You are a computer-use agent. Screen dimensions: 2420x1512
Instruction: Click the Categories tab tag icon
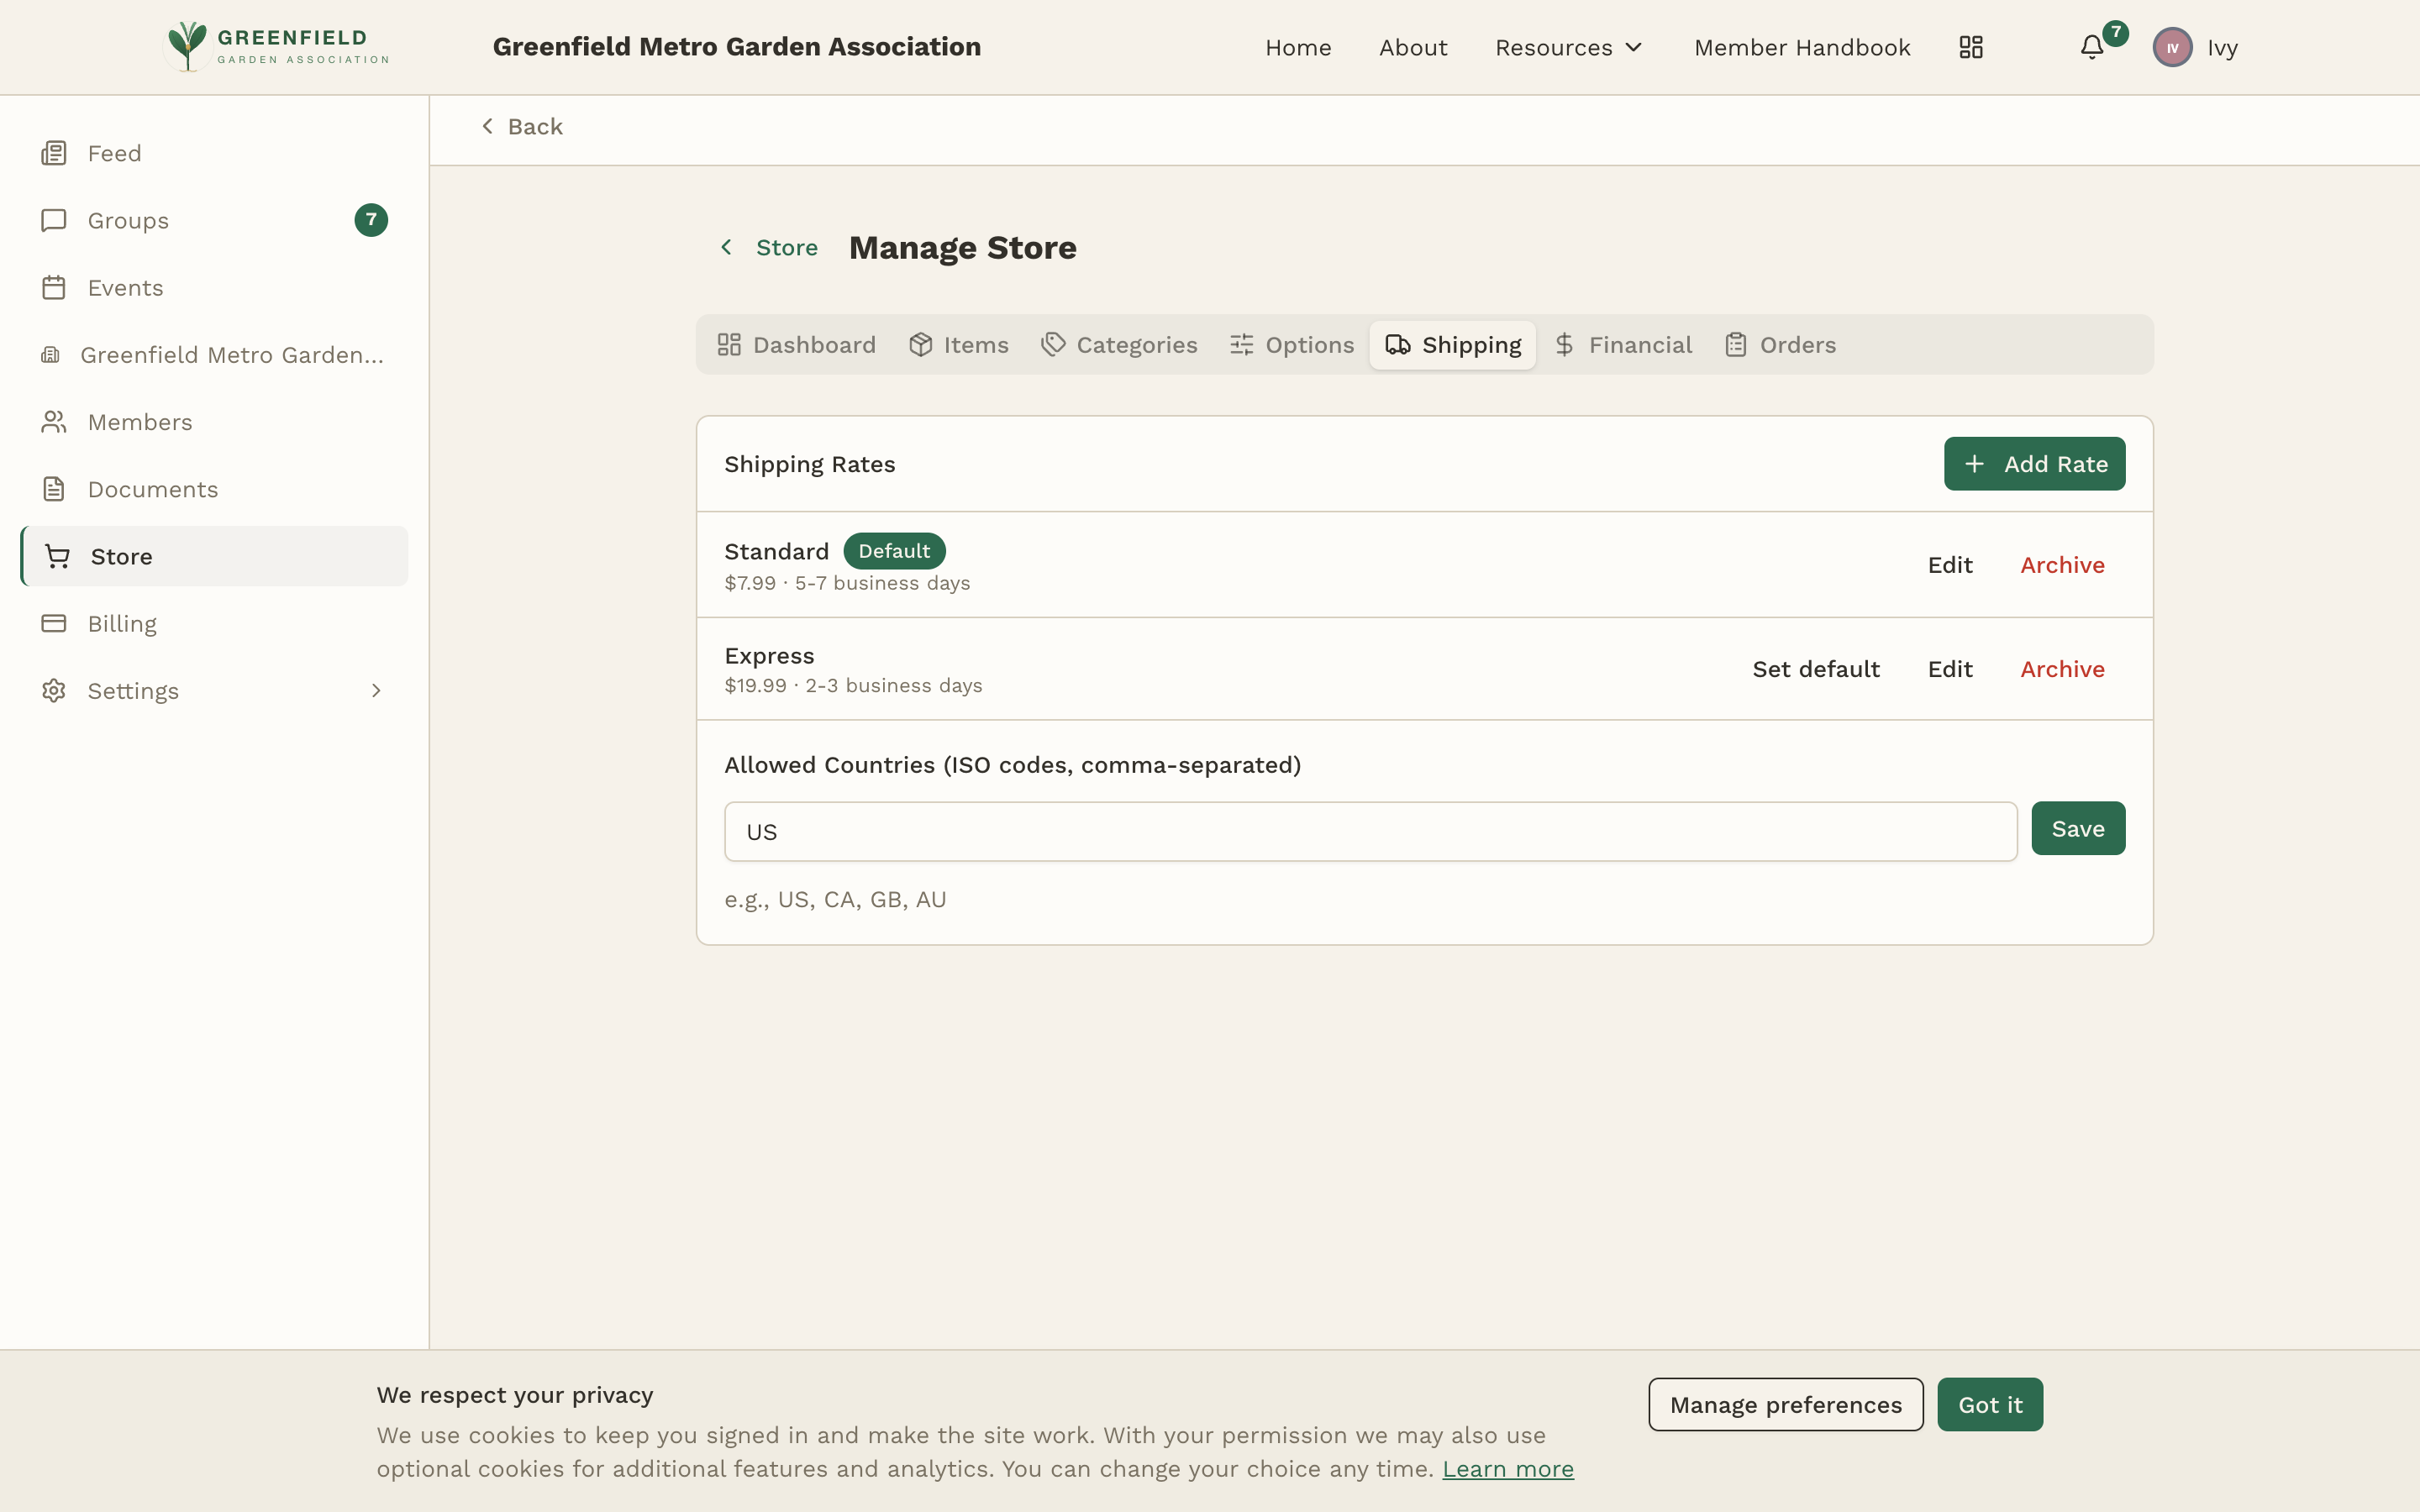coord(1053,345)
